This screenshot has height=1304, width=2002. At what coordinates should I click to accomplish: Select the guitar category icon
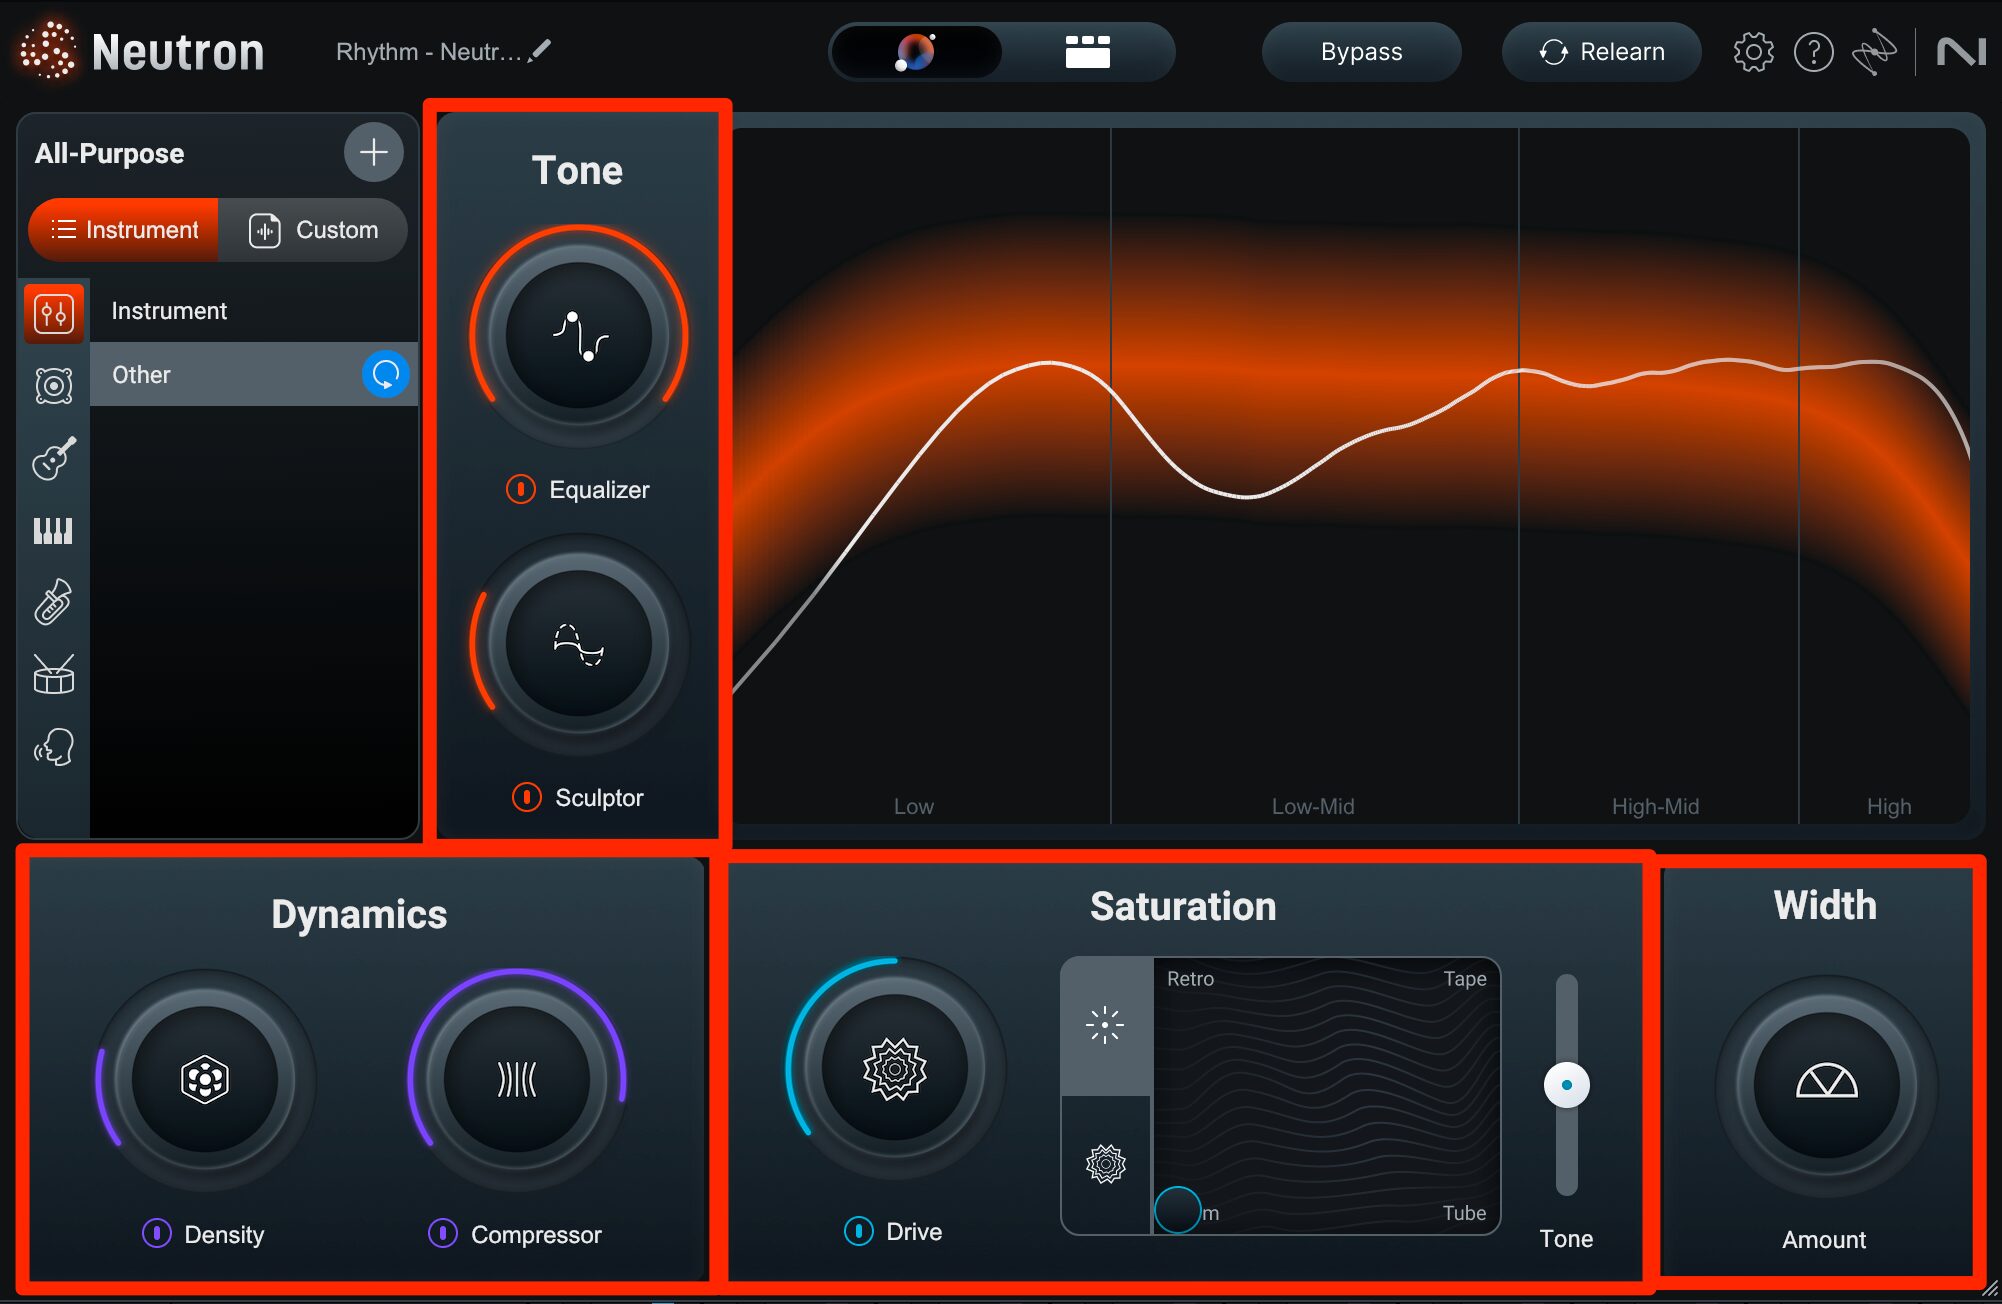[x=54, y=458]
